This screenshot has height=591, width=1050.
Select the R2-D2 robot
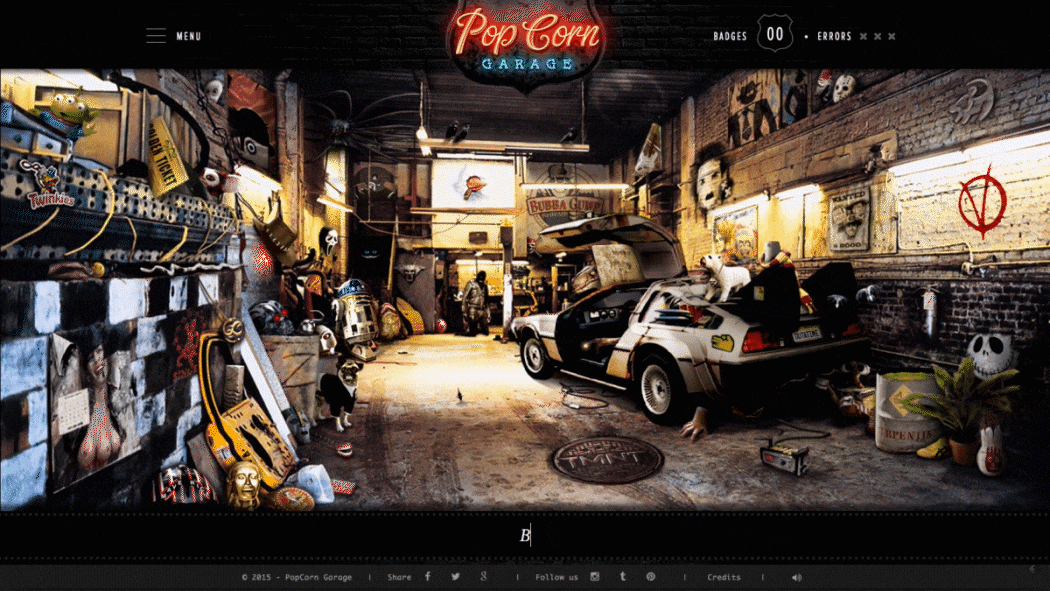click(x=355, y=313)
